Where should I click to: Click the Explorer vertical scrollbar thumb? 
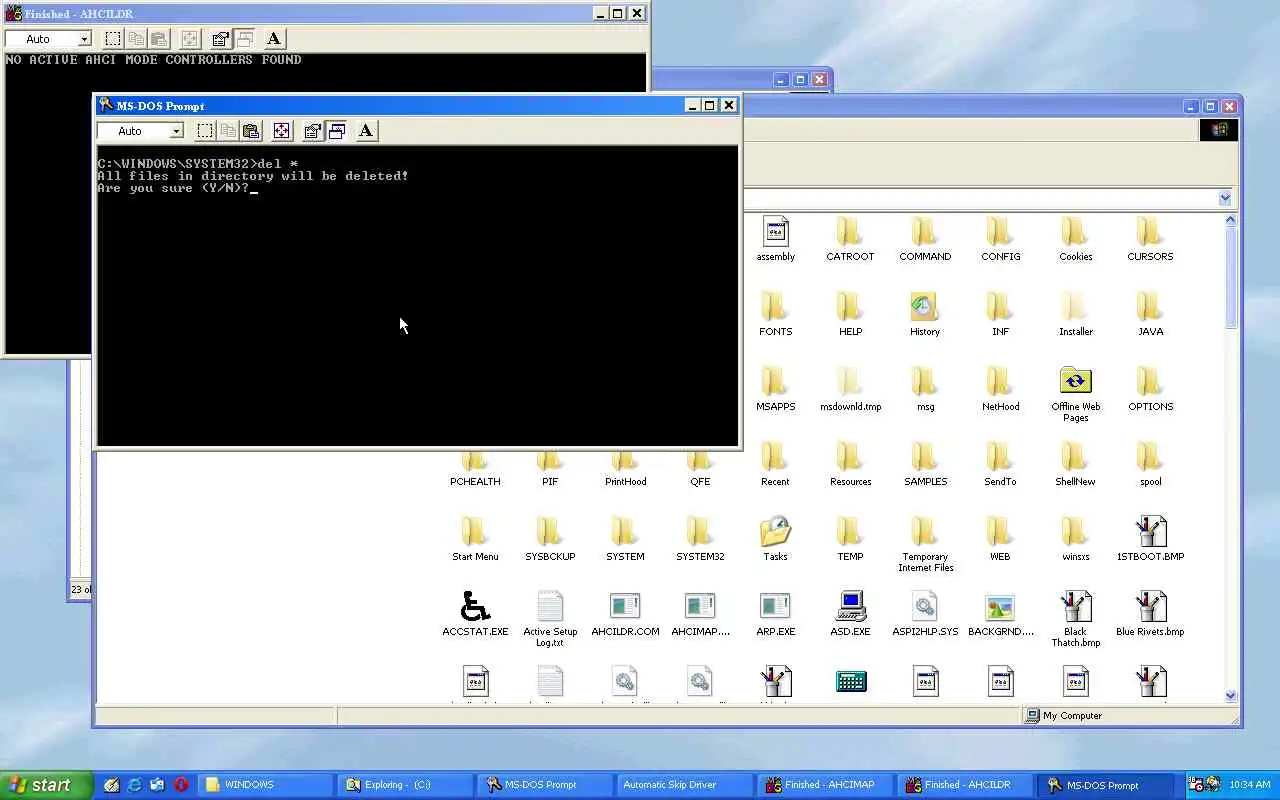(x=1231, y=278)
